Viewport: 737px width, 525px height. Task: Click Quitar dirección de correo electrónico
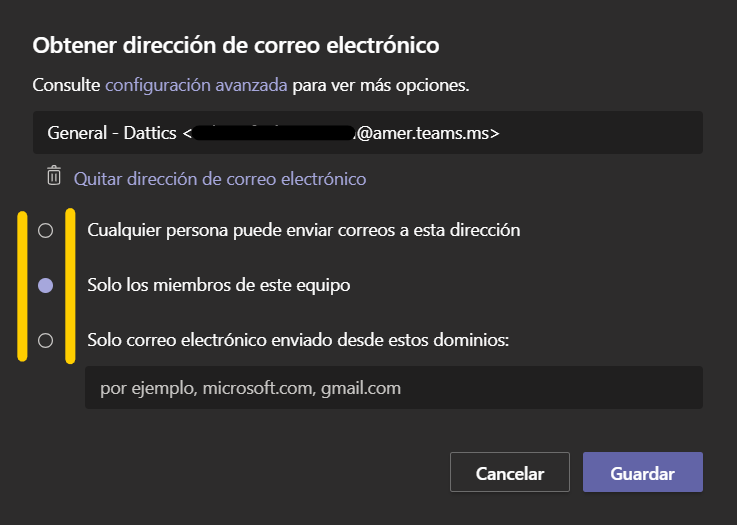coord(220,179)
